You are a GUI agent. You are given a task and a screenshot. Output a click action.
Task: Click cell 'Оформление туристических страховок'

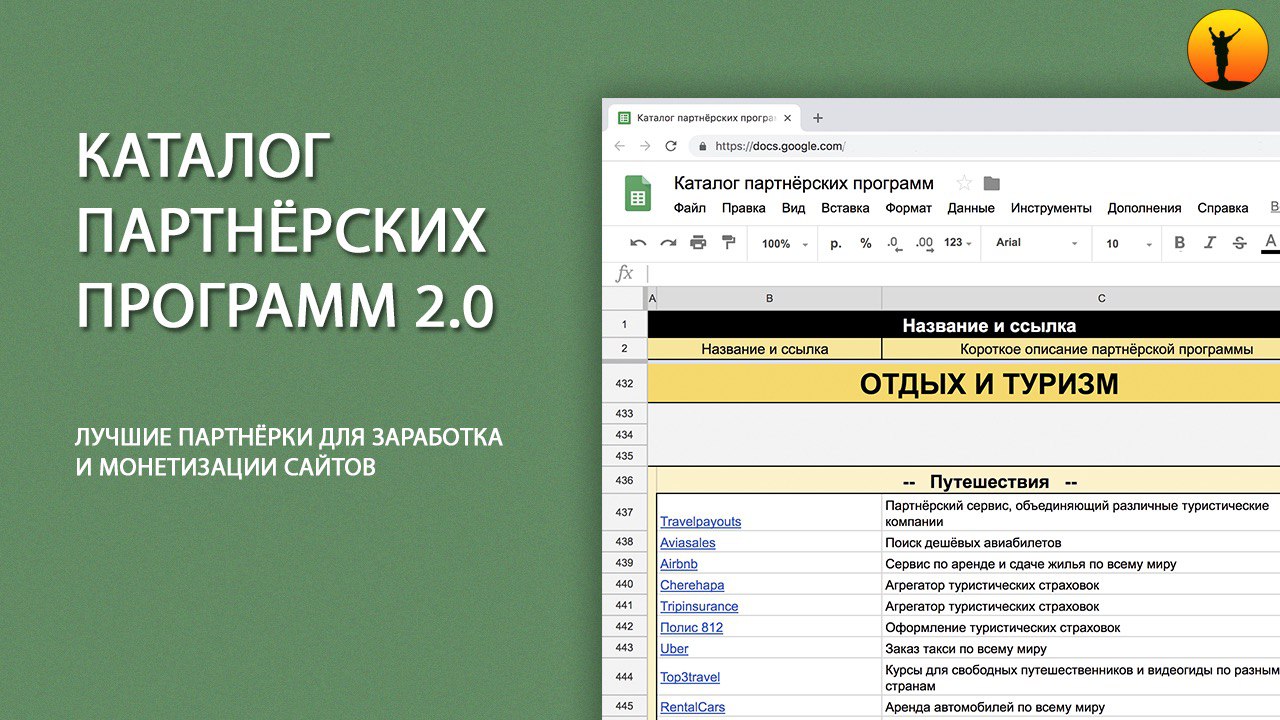[x=1081, y=627]
